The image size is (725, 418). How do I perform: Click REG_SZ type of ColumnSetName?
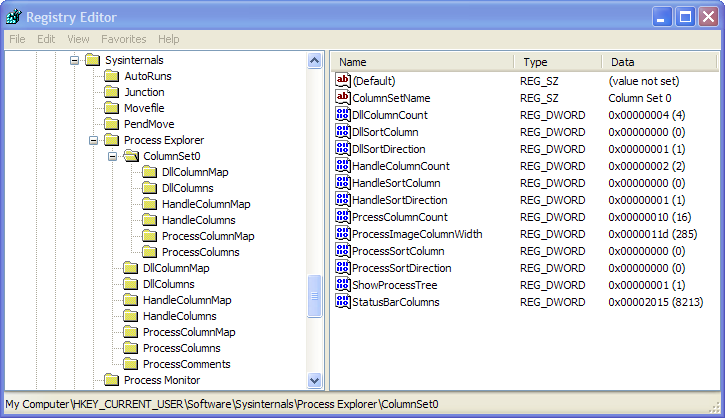point(539,98)
